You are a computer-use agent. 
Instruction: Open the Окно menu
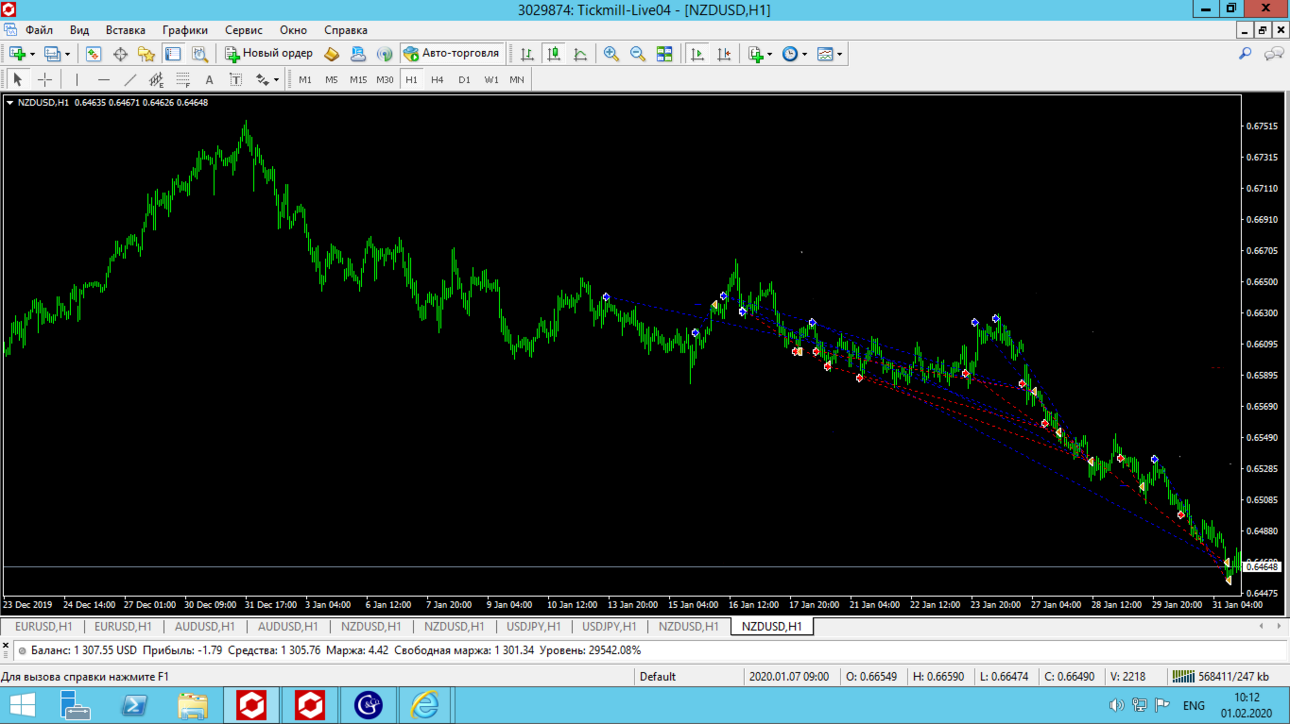click(x=293, y=30)
